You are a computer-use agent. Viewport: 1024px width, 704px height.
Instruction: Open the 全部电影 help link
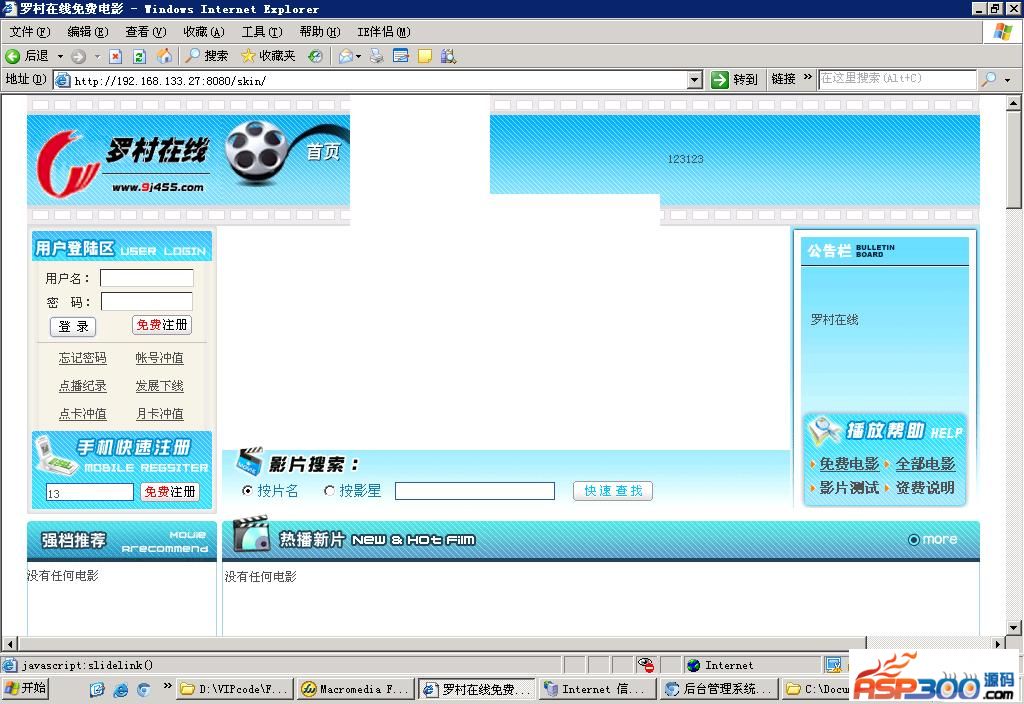[925, 464]
